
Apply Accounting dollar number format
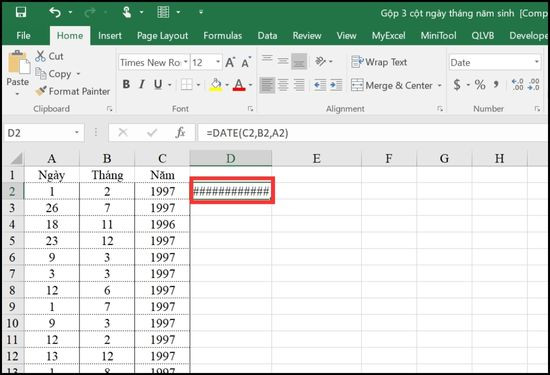coord(457,85)
